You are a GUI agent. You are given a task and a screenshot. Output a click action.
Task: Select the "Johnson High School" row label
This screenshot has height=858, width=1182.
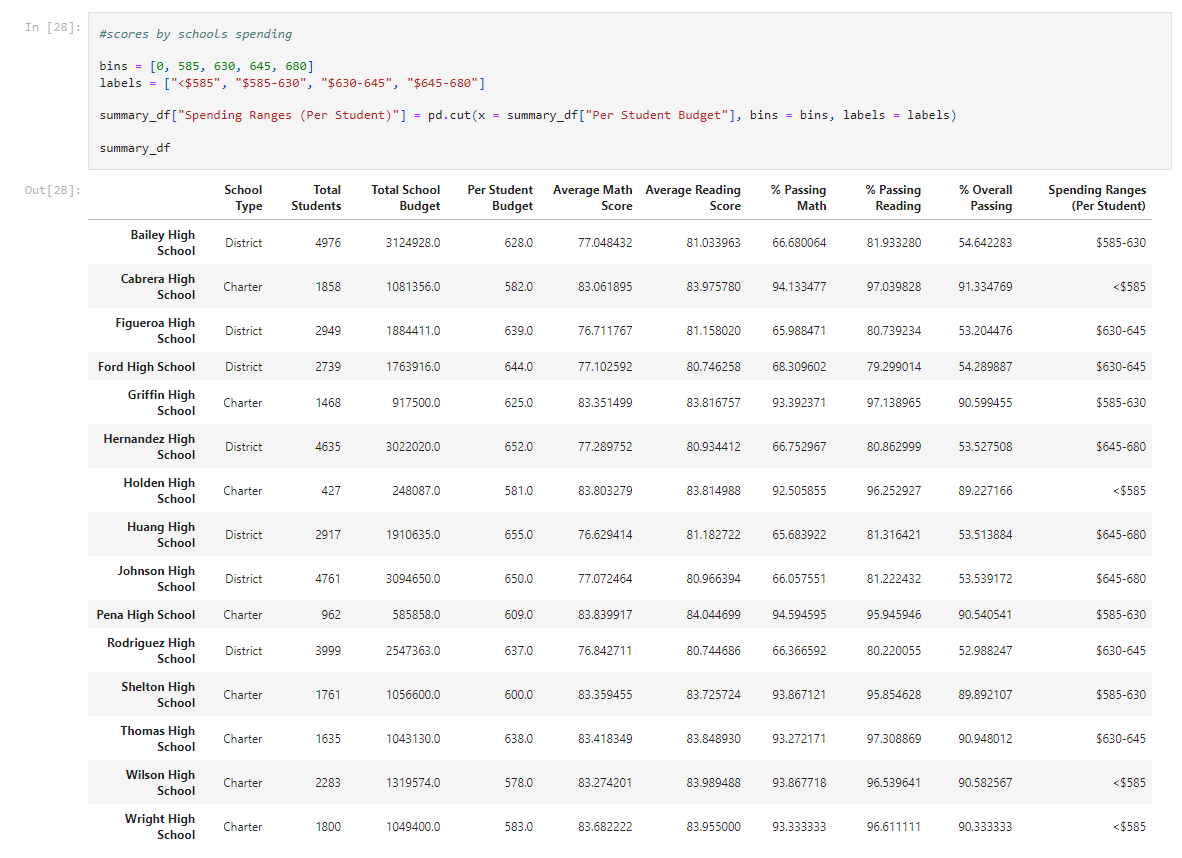[x=156, y=578]
